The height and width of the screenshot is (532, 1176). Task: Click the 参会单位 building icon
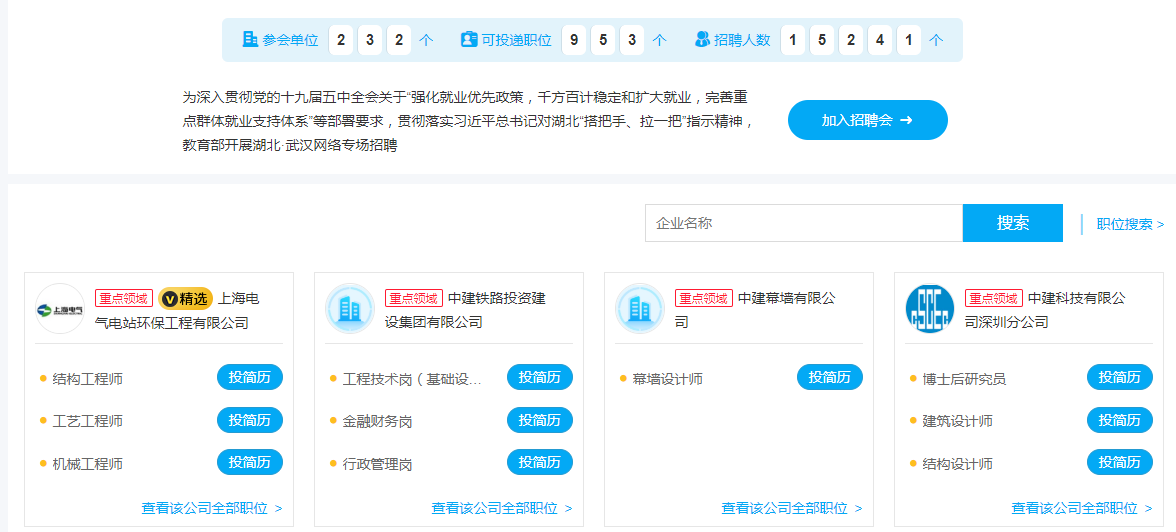250,40
